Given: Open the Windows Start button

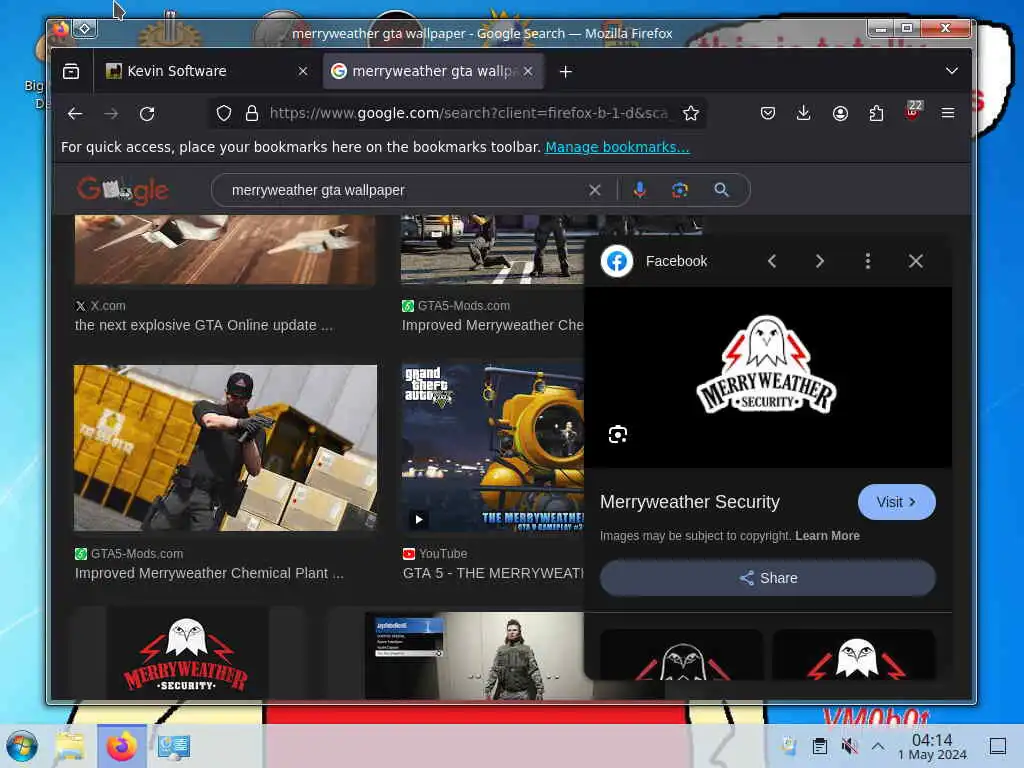Looking at the screenshot, I should click(x=22, y=746).
